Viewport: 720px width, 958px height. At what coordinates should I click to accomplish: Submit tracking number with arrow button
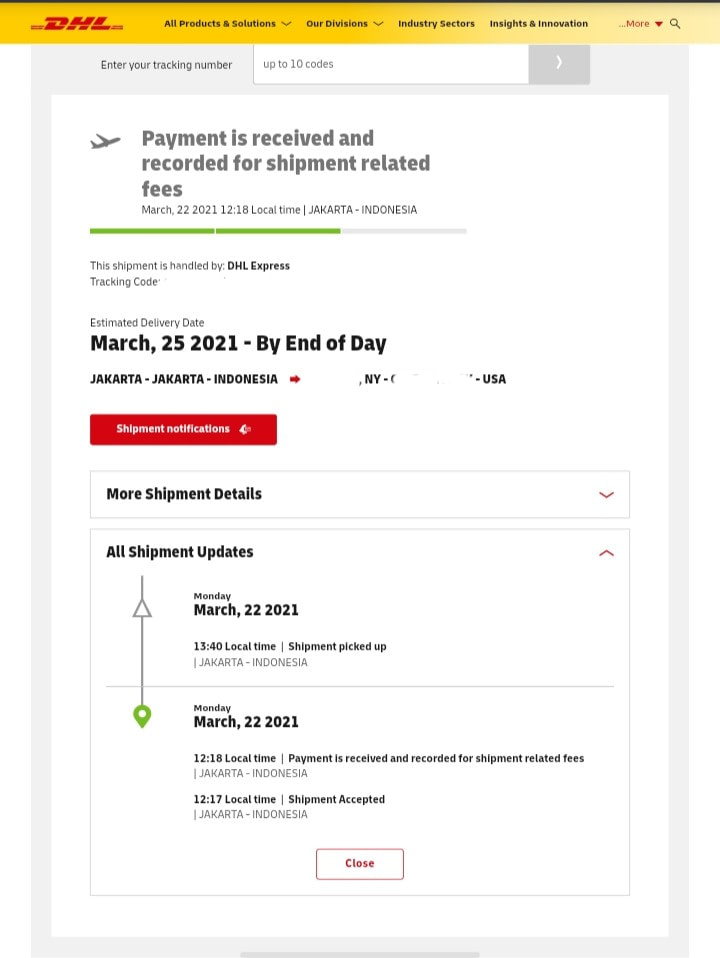coord(559,64)
